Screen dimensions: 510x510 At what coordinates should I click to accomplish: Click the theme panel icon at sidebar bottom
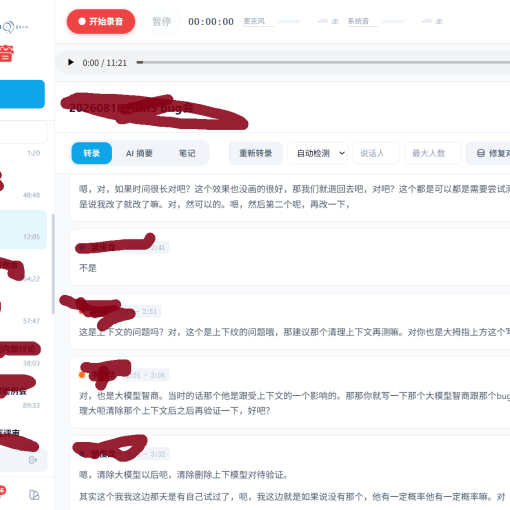click(x=34, y=495)
